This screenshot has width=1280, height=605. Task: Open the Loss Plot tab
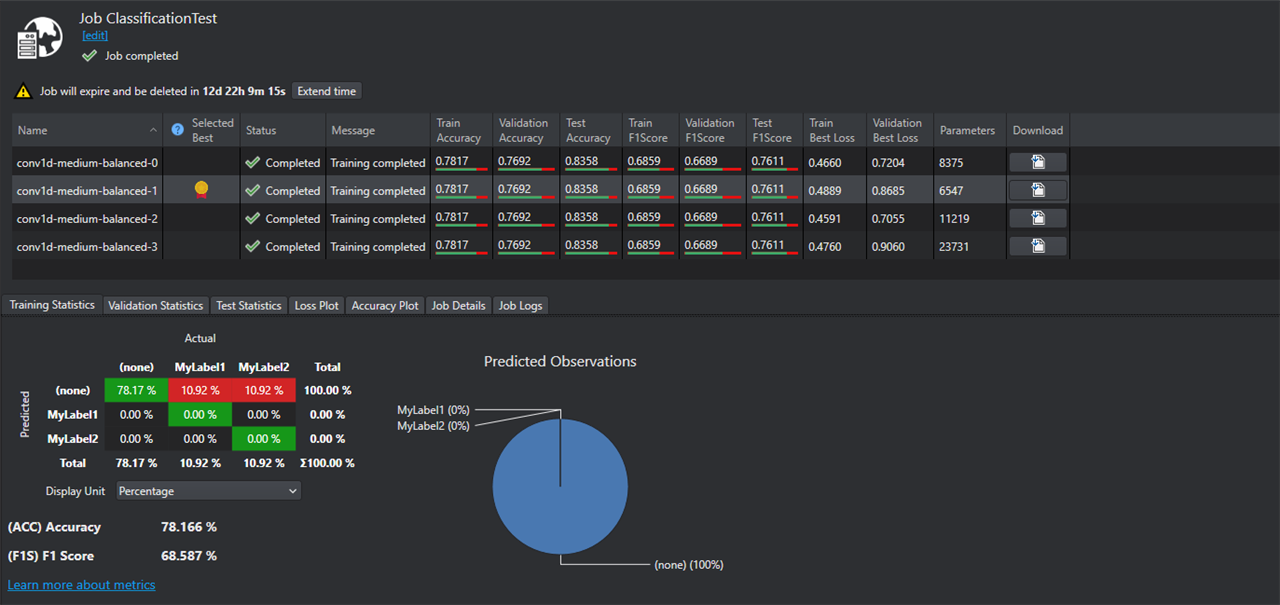point(316,305)
